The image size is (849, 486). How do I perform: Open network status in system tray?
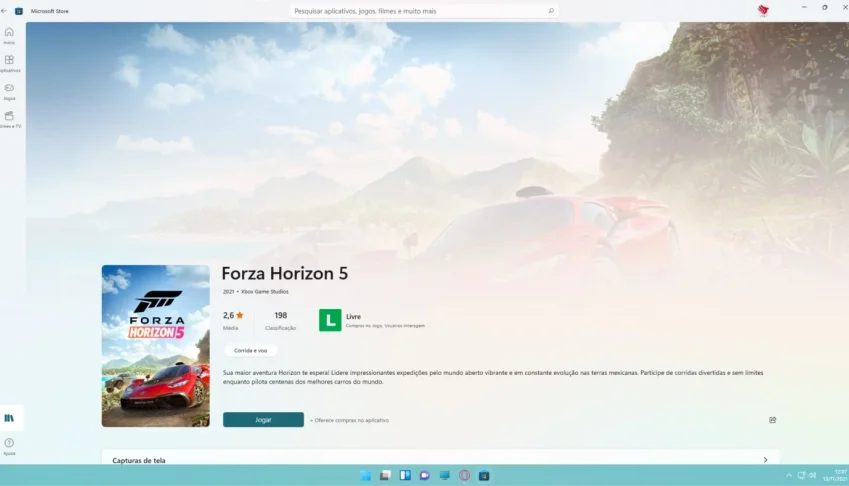801,476
